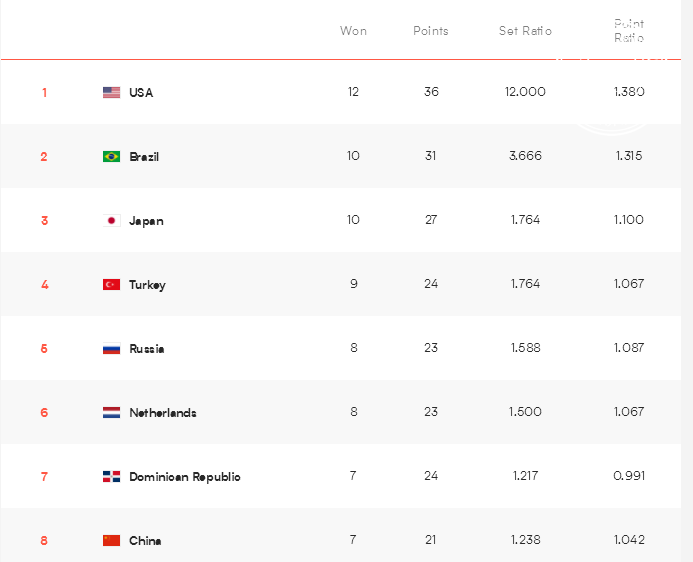Click the rank 8 number for China

tap(44, 540)
